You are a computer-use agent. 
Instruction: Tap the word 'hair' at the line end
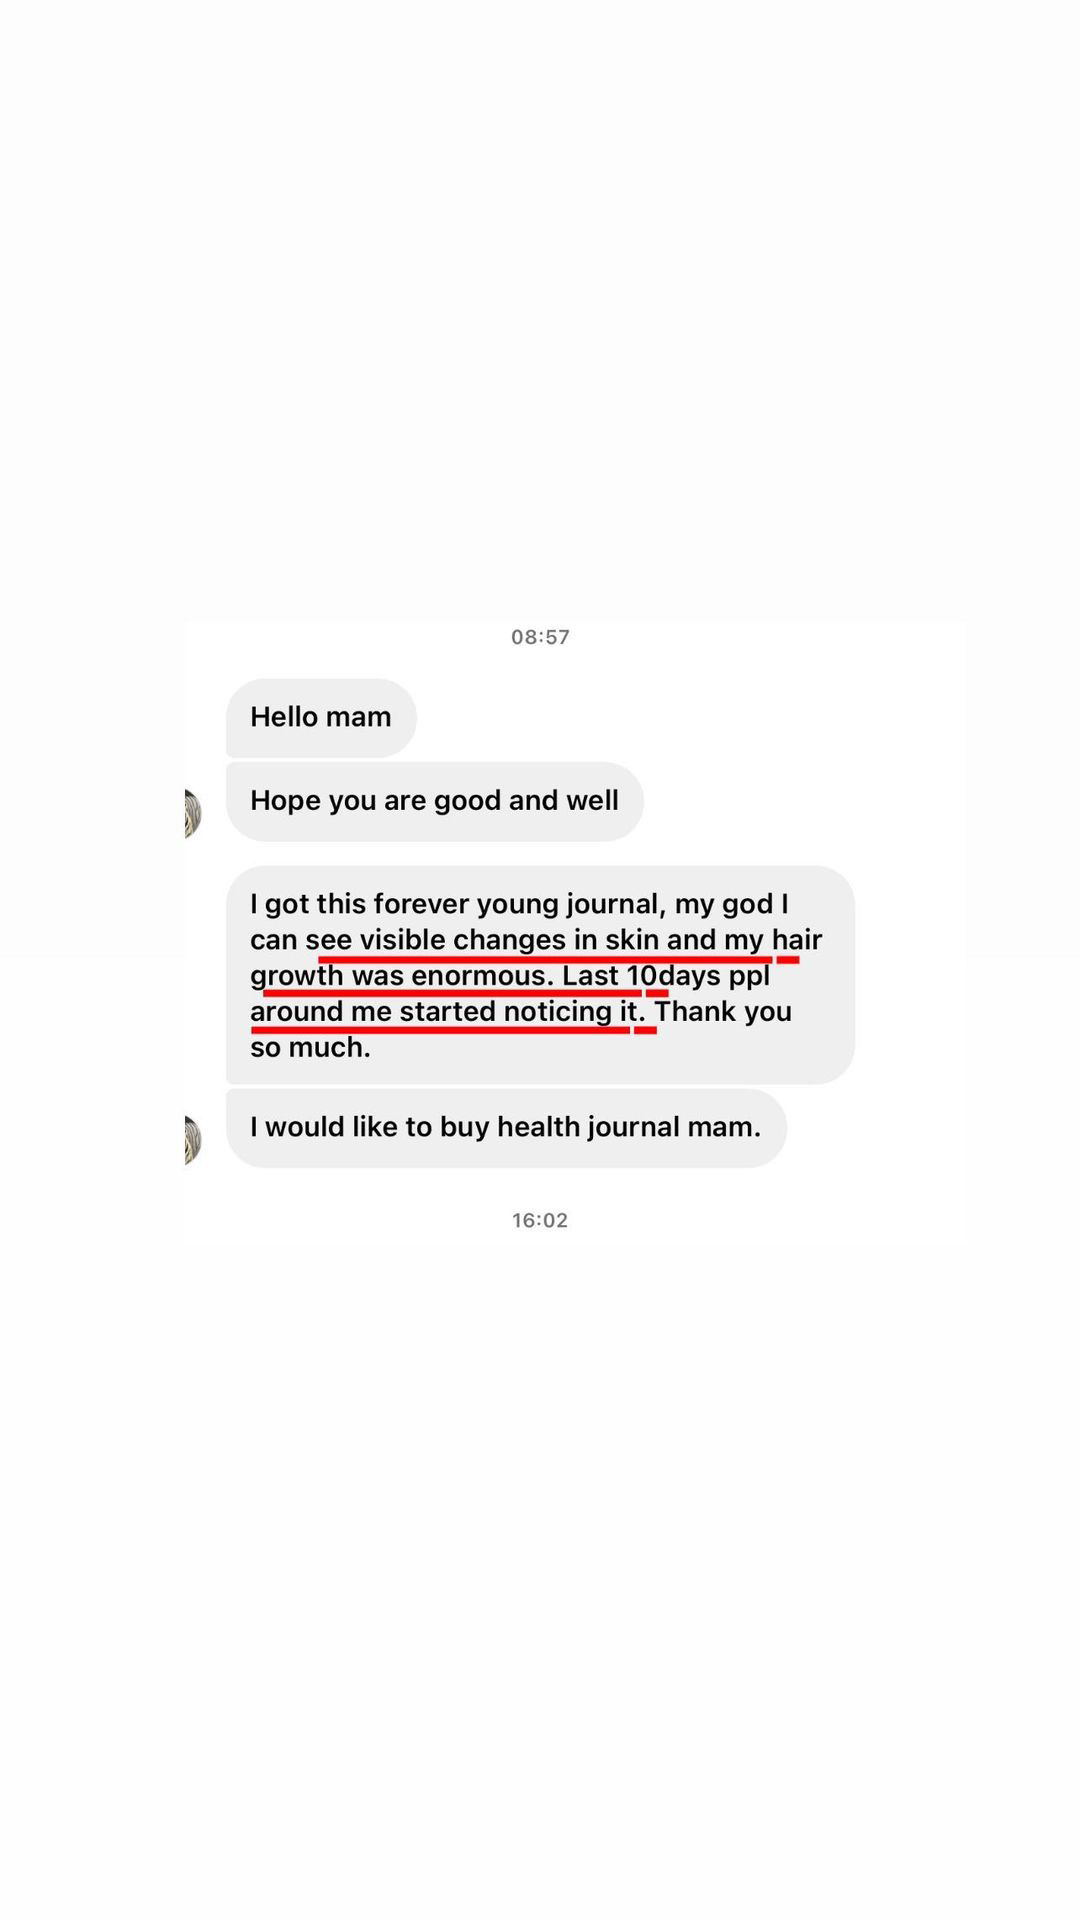[x=796, y=940]
